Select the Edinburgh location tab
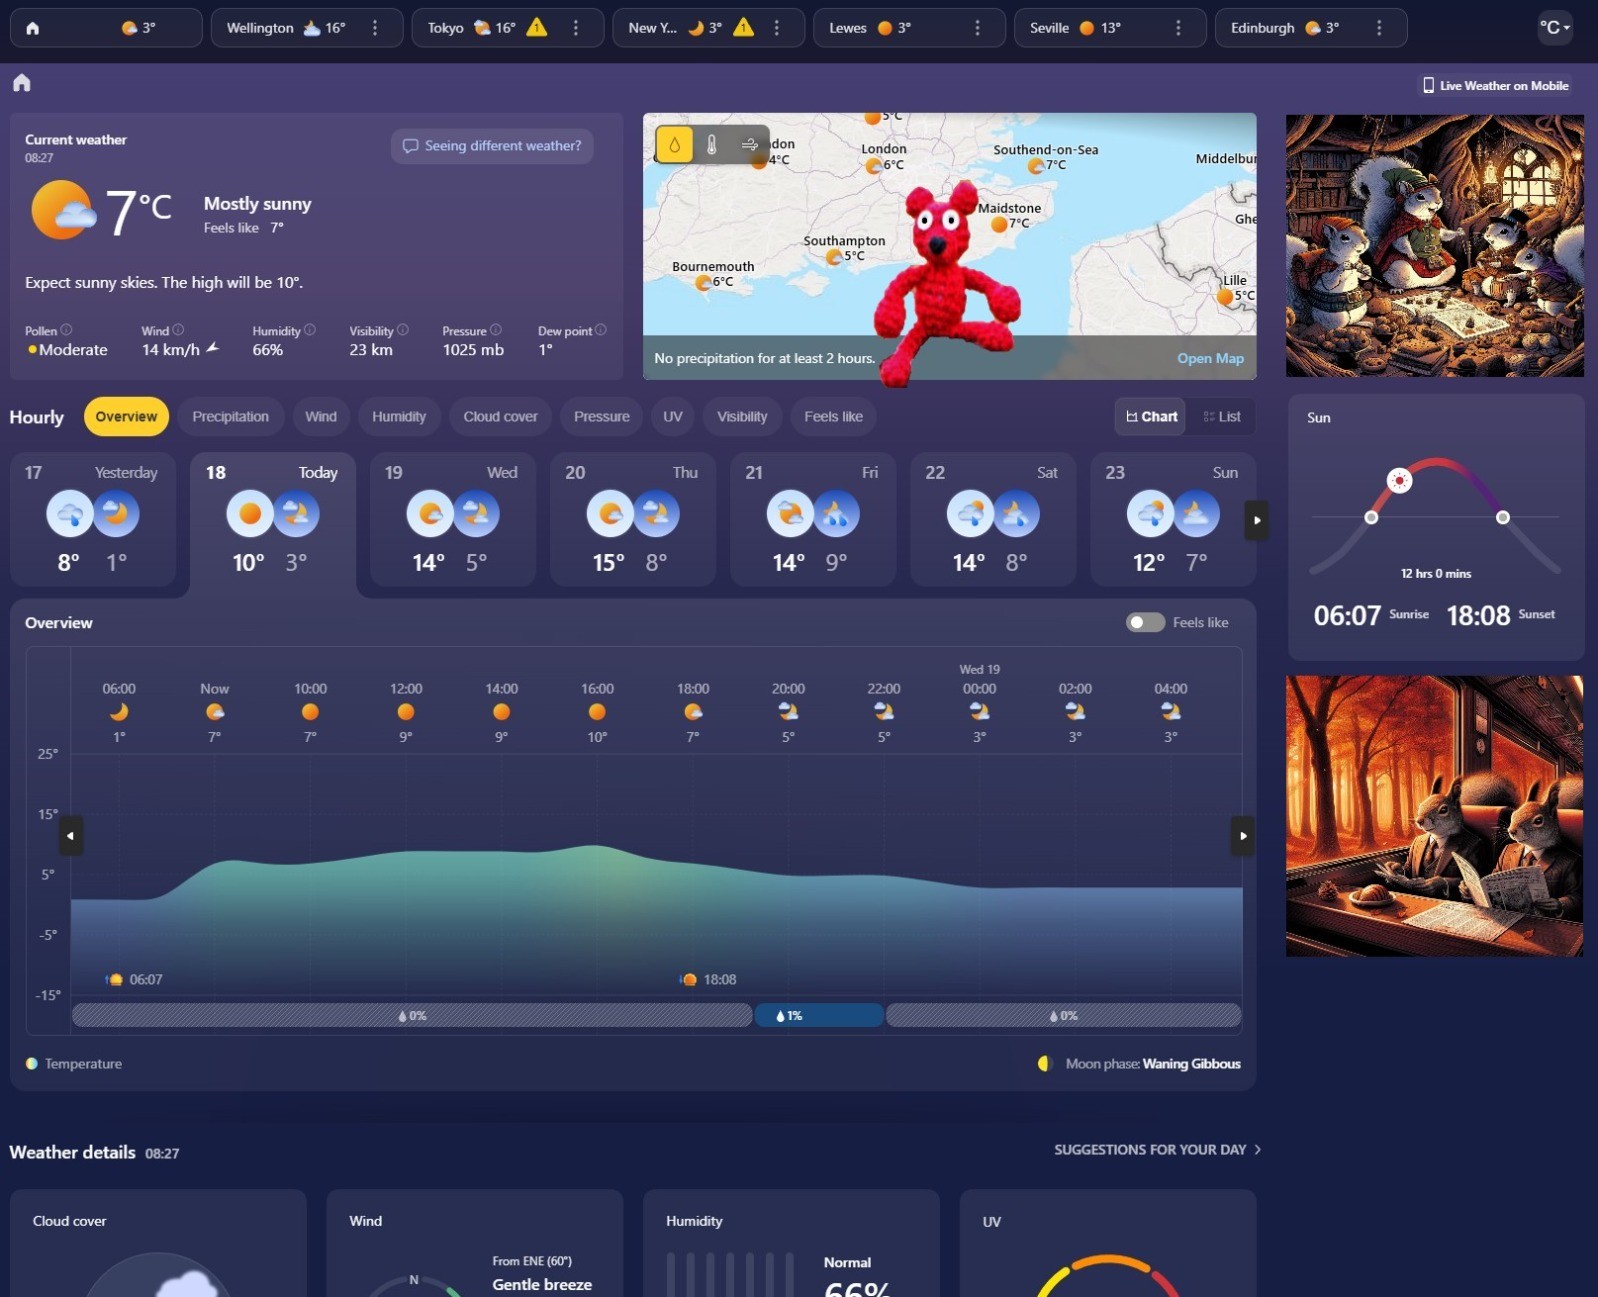 tap(1311, 28)
